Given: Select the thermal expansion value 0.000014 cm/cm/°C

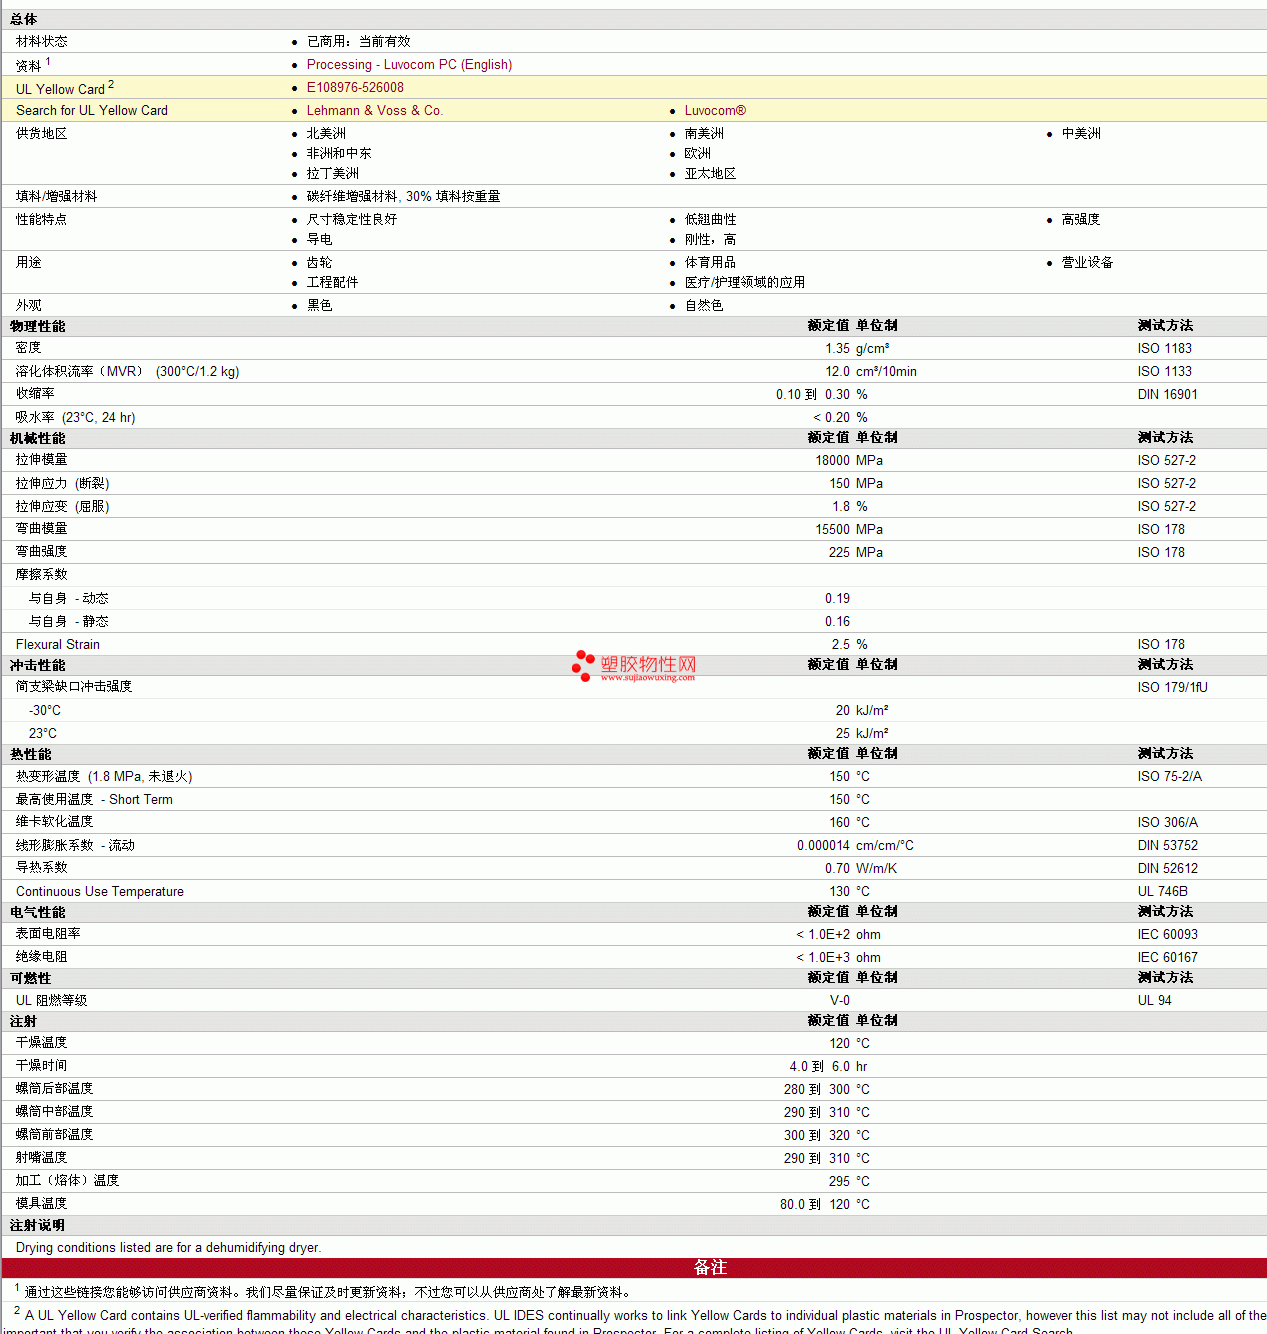Looking at the screenshot, I should click(855, 845).
